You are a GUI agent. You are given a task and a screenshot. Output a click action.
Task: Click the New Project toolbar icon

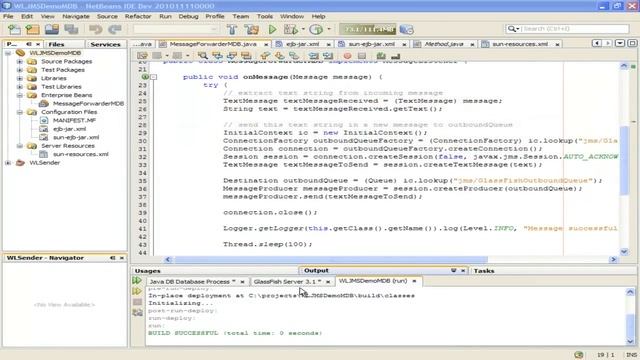(x=33, y=29)
